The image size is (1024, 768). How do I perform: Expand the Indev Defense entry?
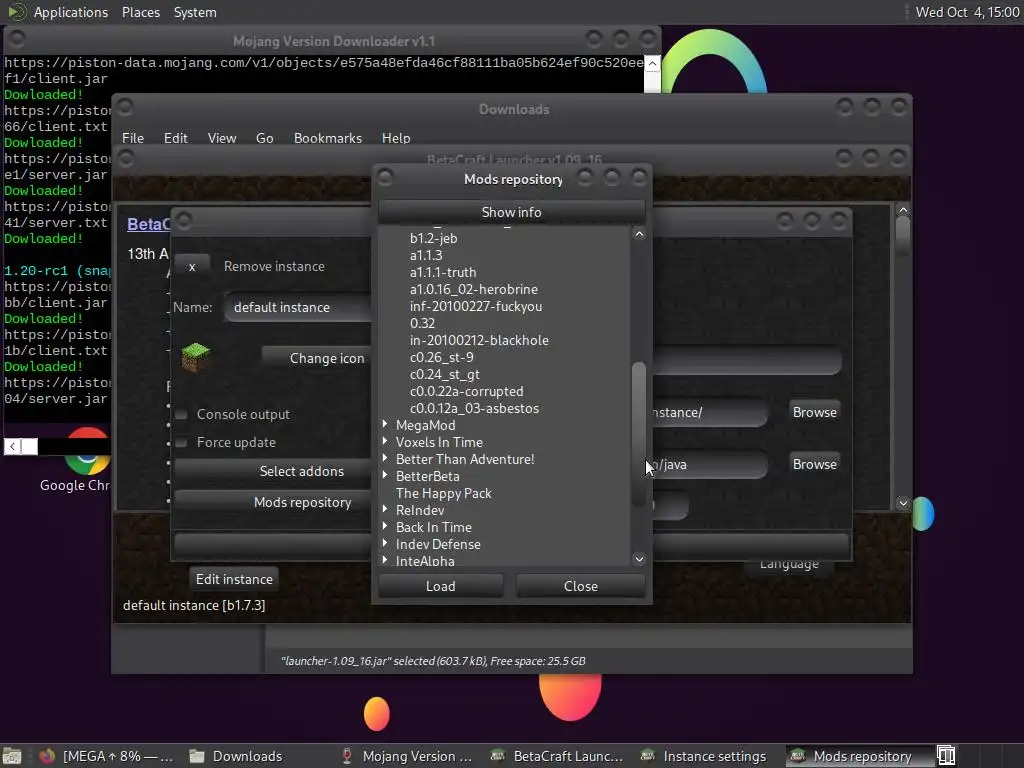[385, 543]
